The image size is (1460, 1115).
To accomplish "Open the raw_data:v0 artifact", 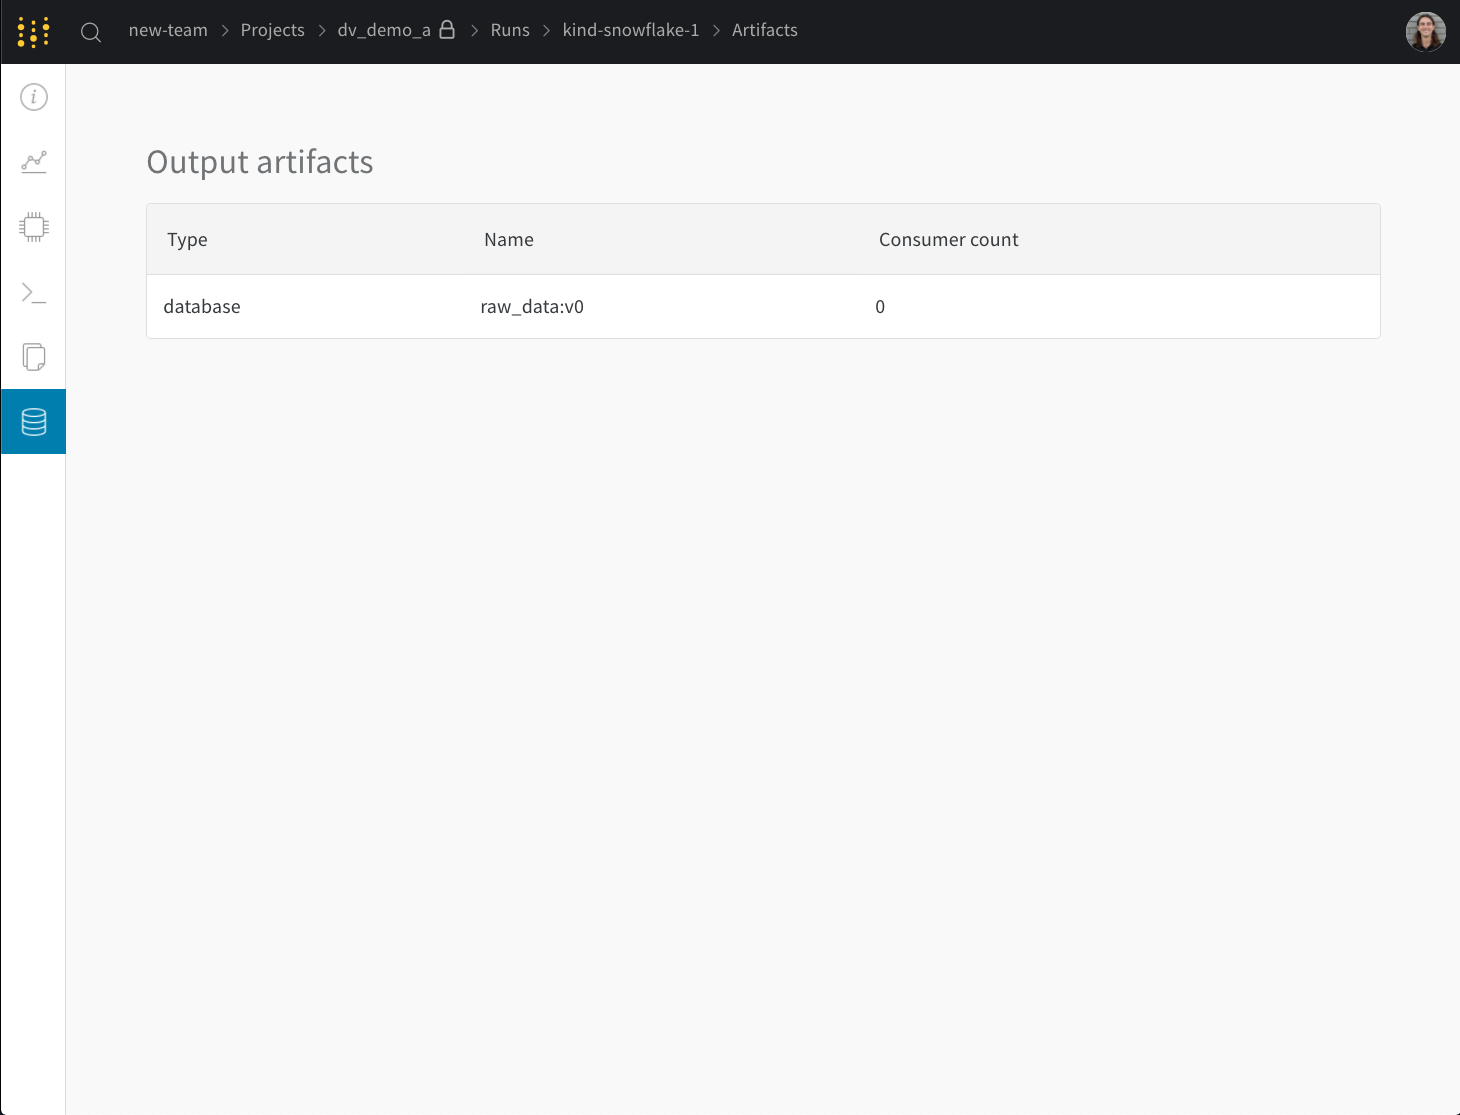I will (532, 307).
